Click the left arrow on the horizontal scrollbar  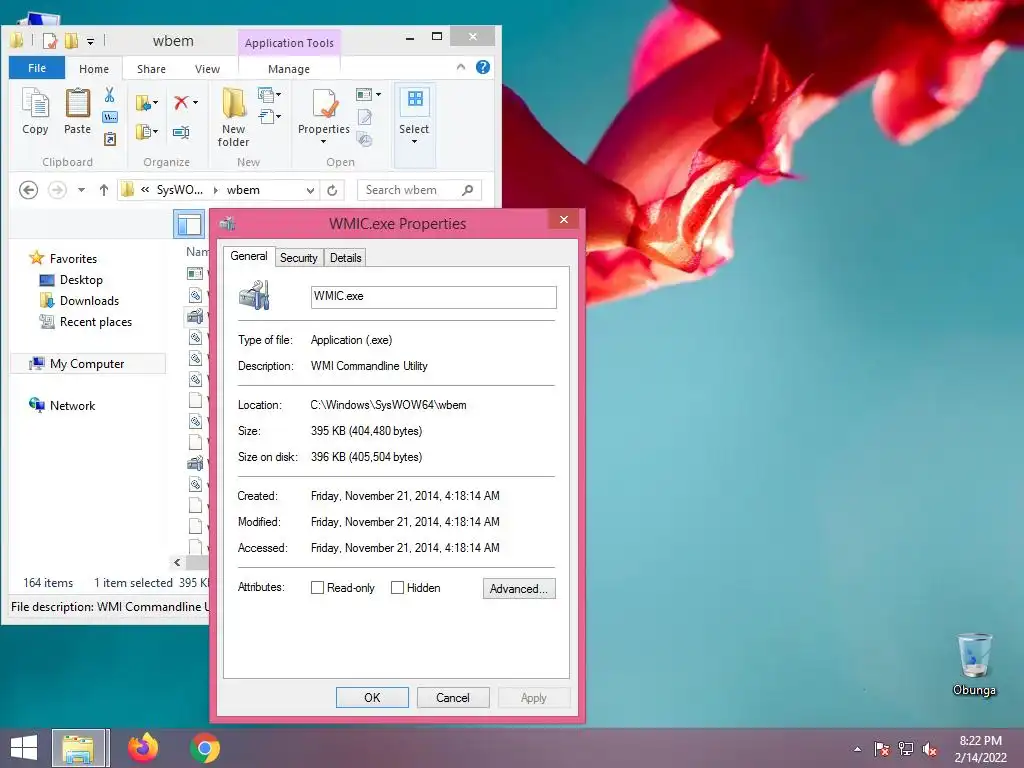coord(177,562)
